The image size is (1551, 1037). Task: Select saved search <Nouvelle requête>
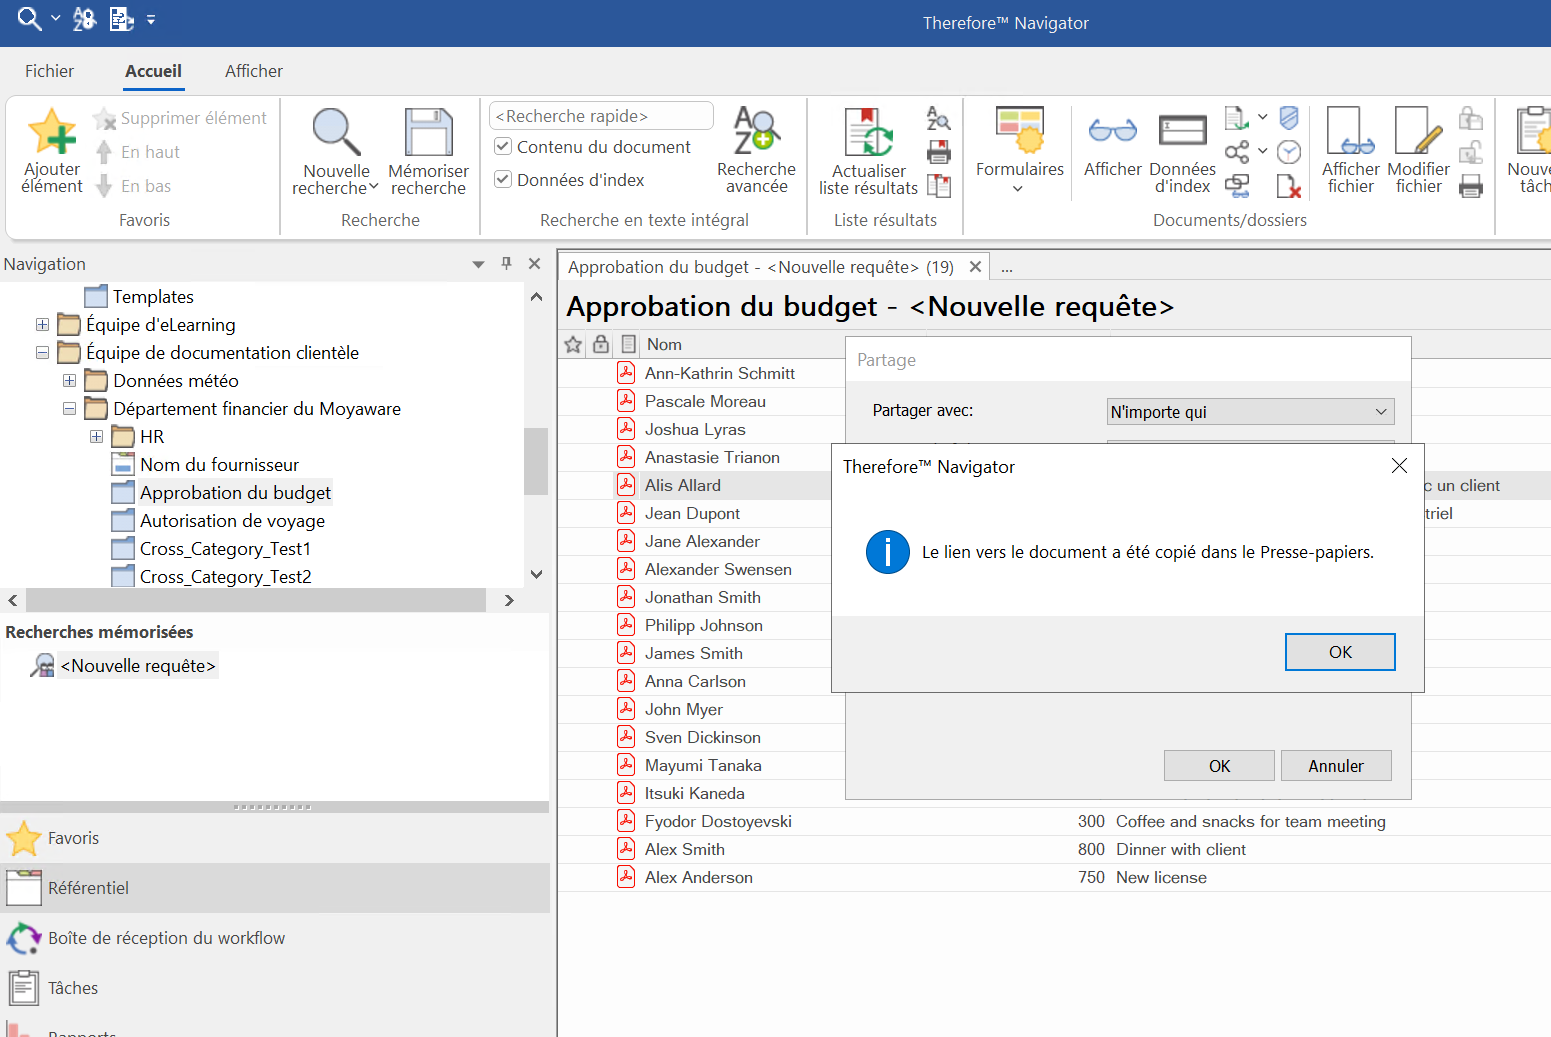(138, 666)
